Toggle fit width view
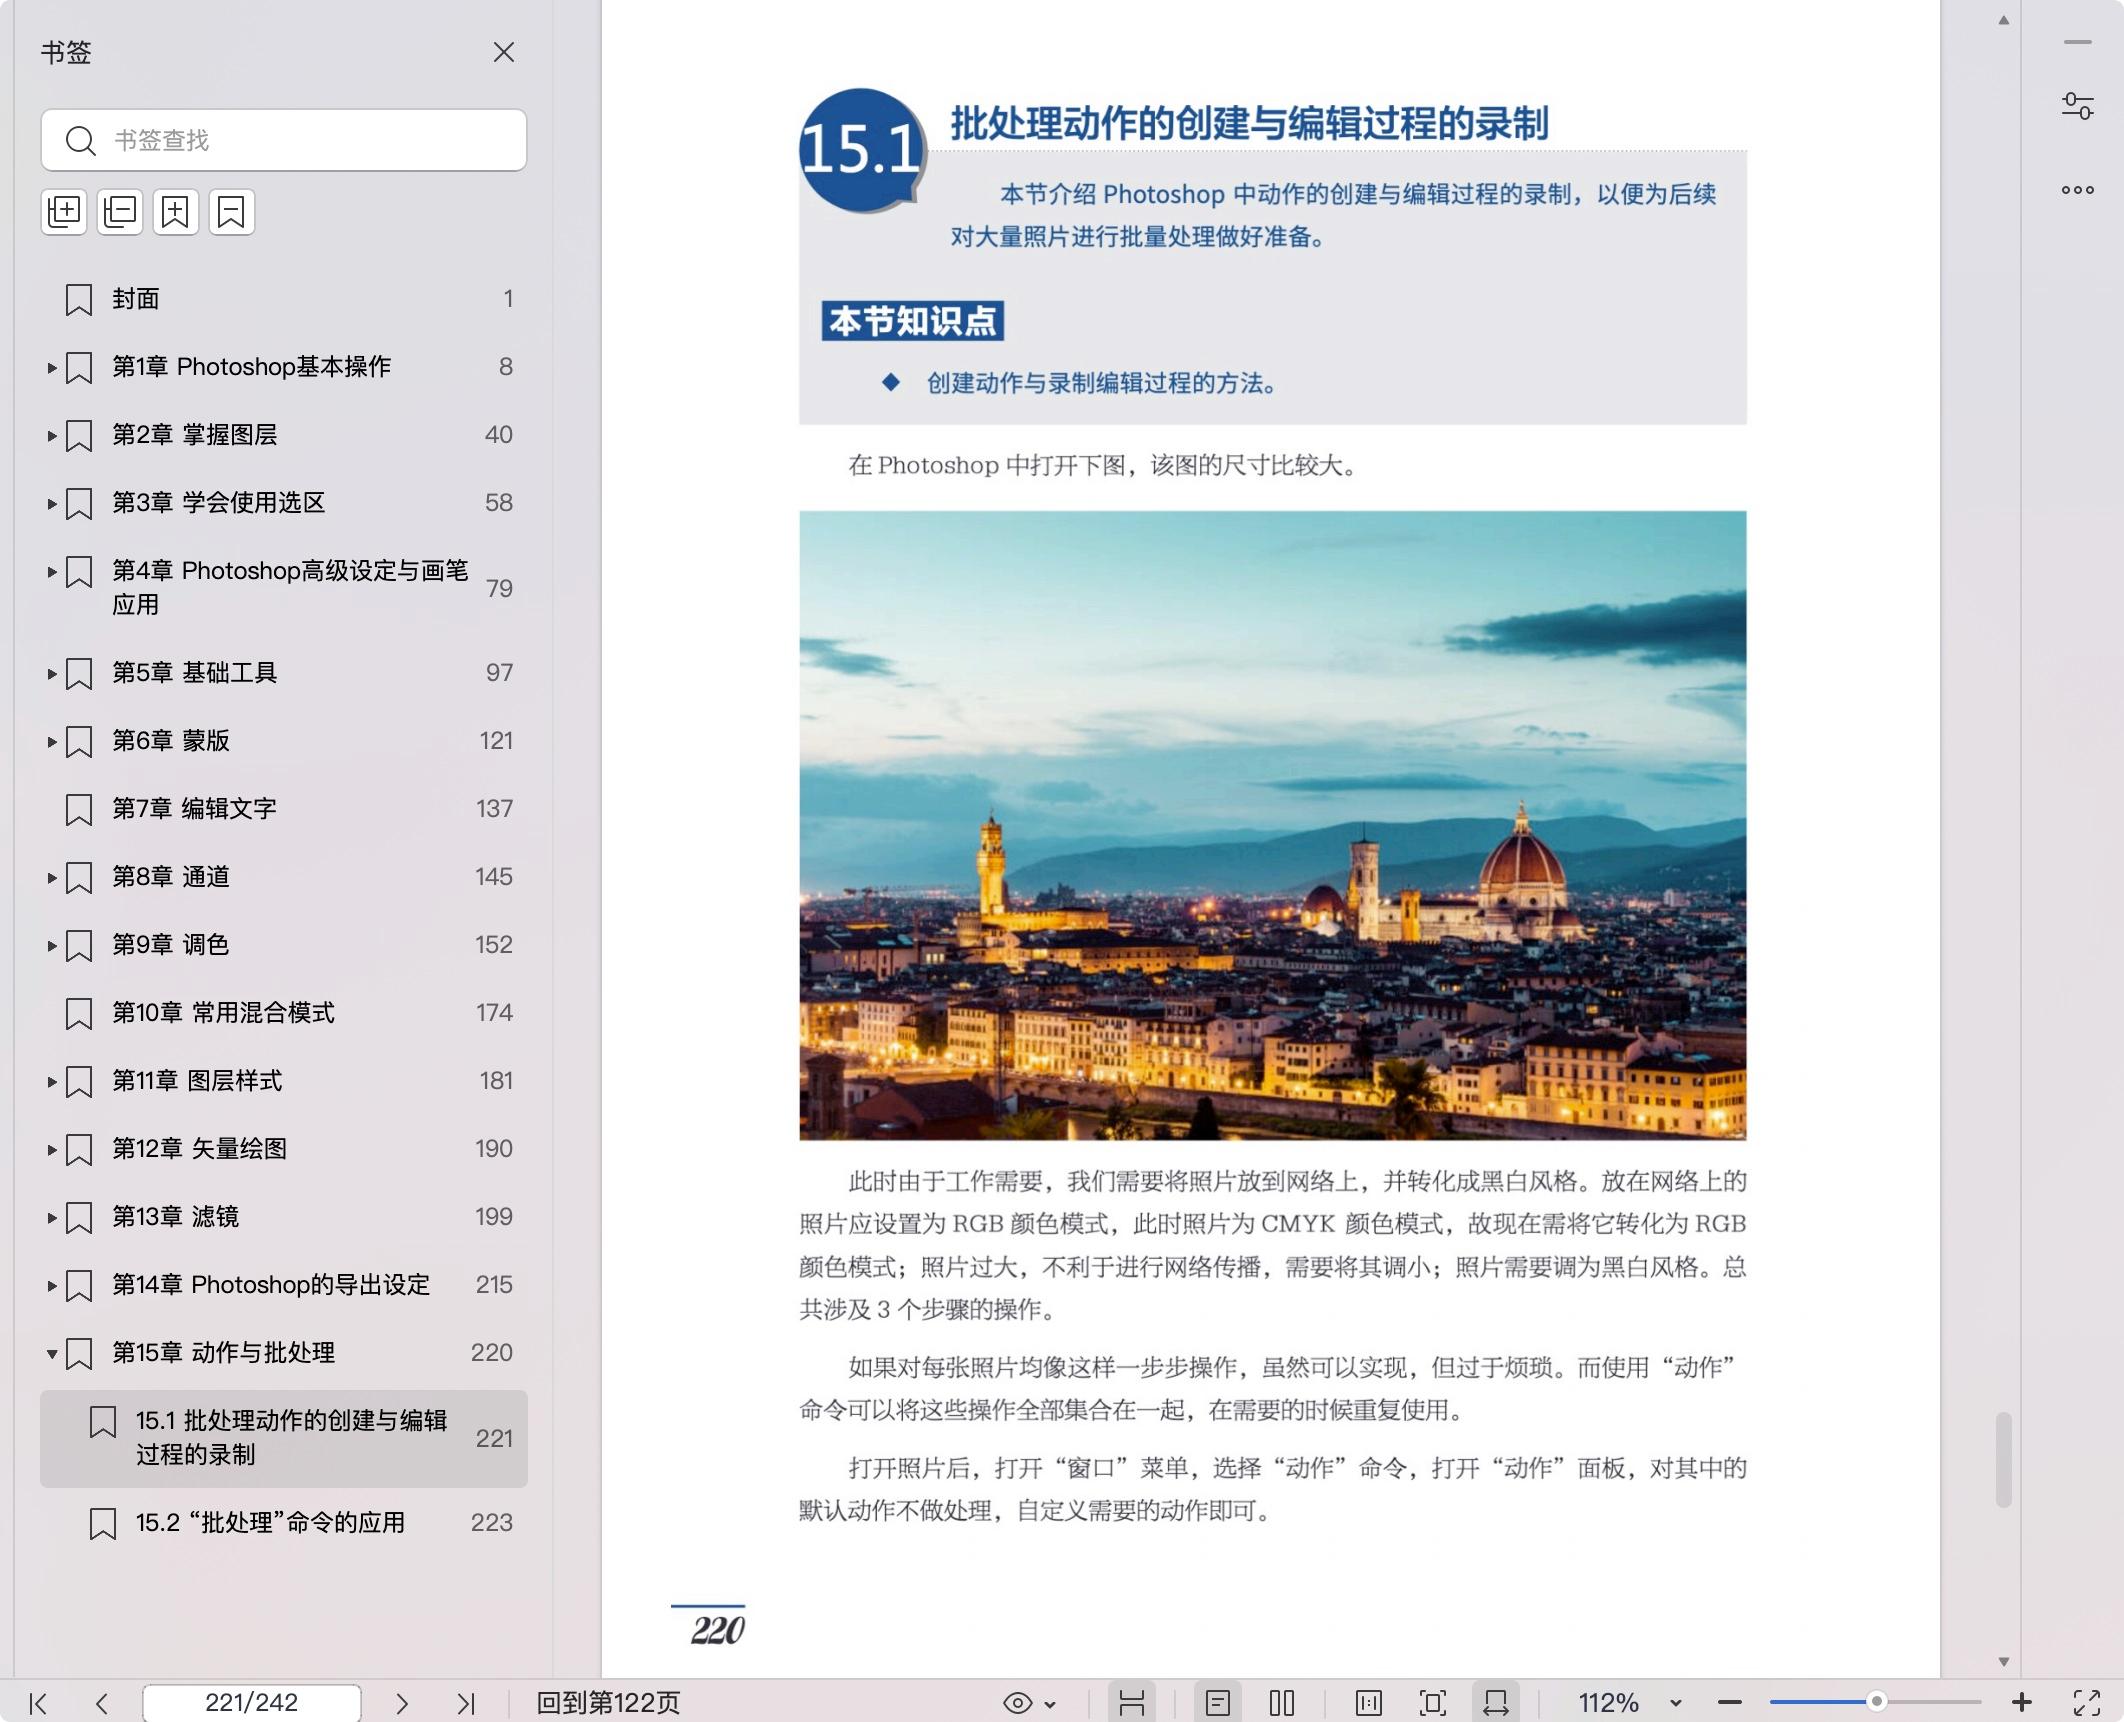 [1496, 1703]
